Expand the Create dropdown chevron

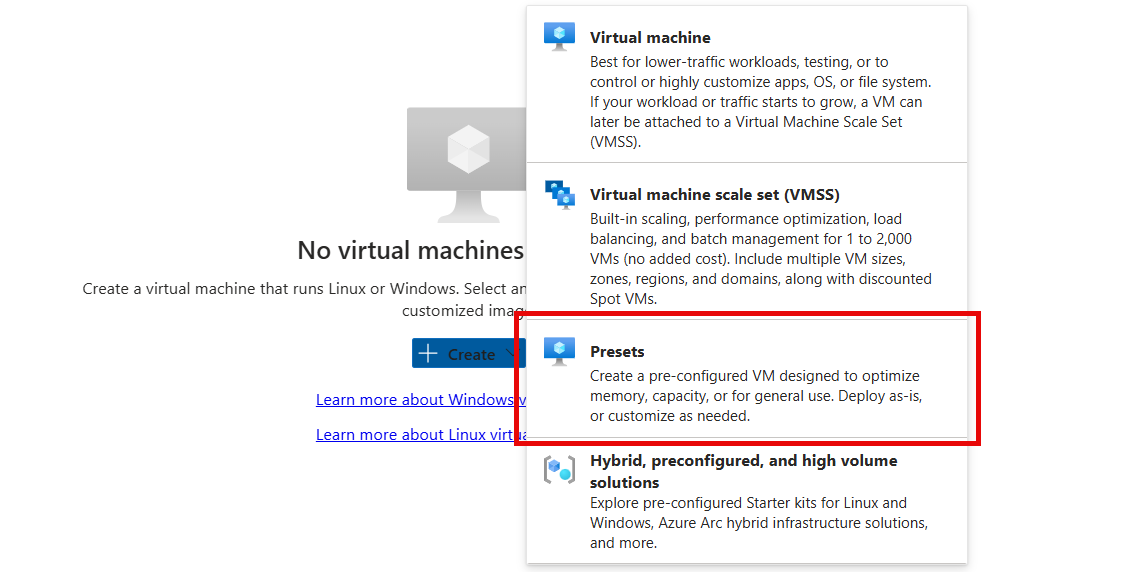[511, 354]
